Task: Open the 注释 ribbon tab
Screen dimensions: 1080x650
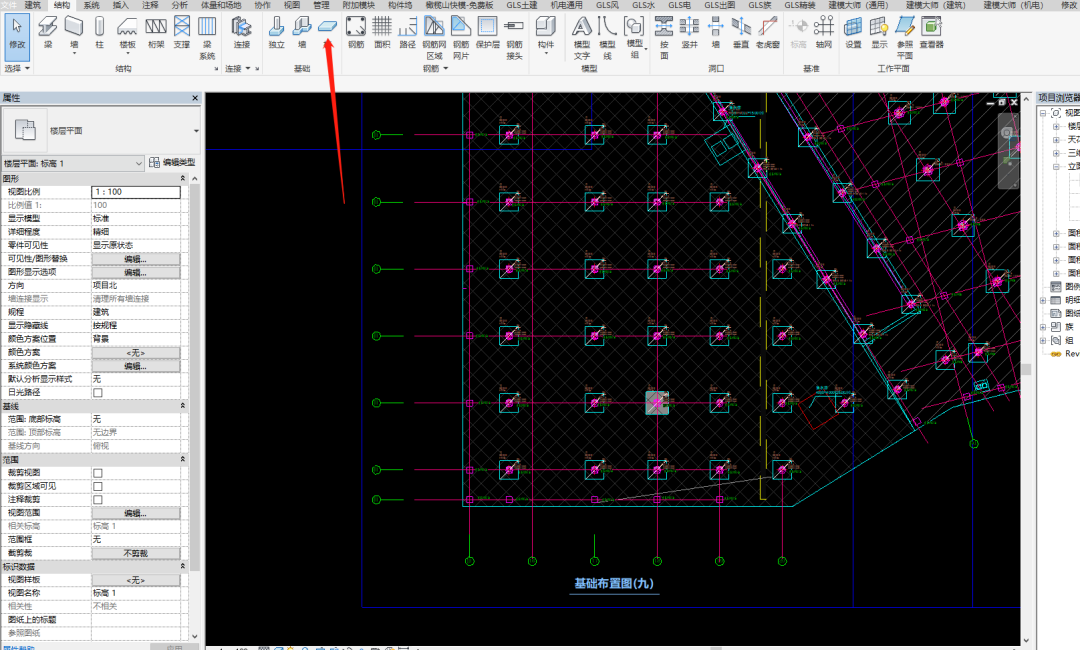Action: (x=150, y=5)
